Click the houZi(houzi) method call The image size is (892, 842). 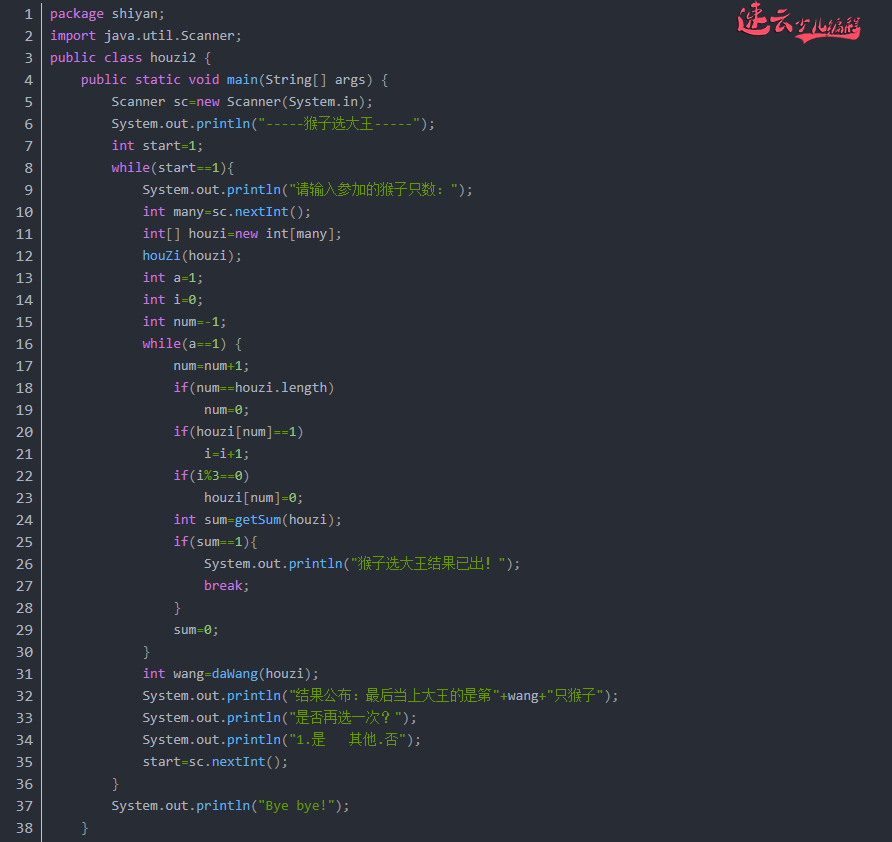tap(192, 256)
